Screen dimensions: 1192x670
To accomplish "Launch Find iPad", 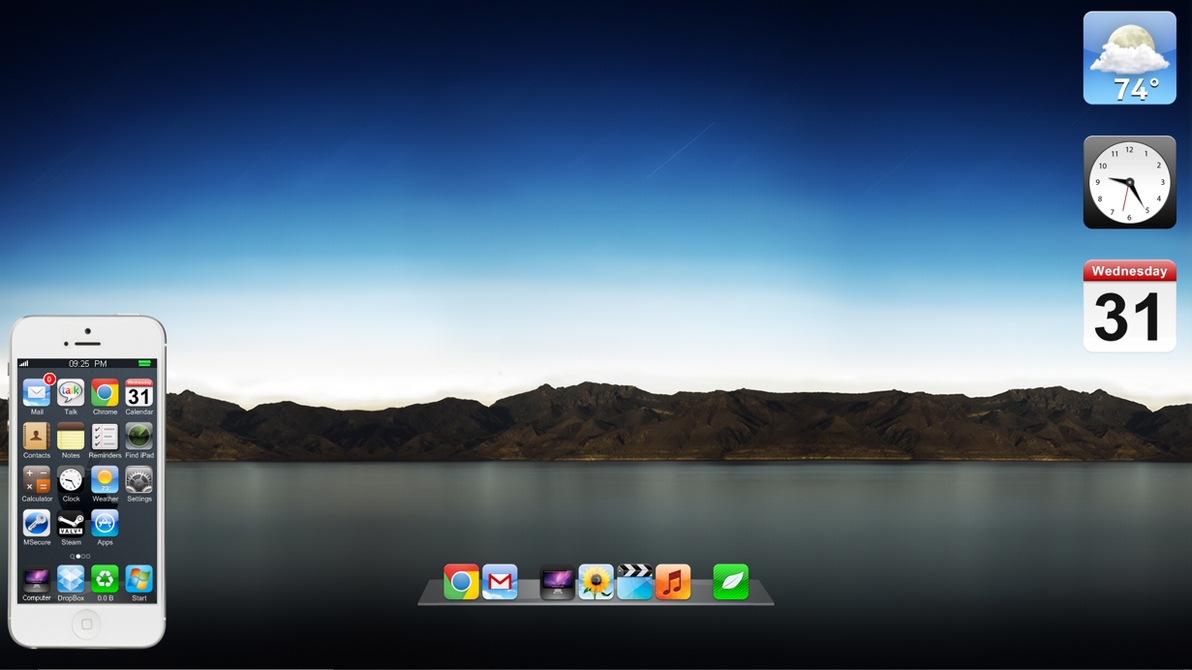I will point(138,437).
